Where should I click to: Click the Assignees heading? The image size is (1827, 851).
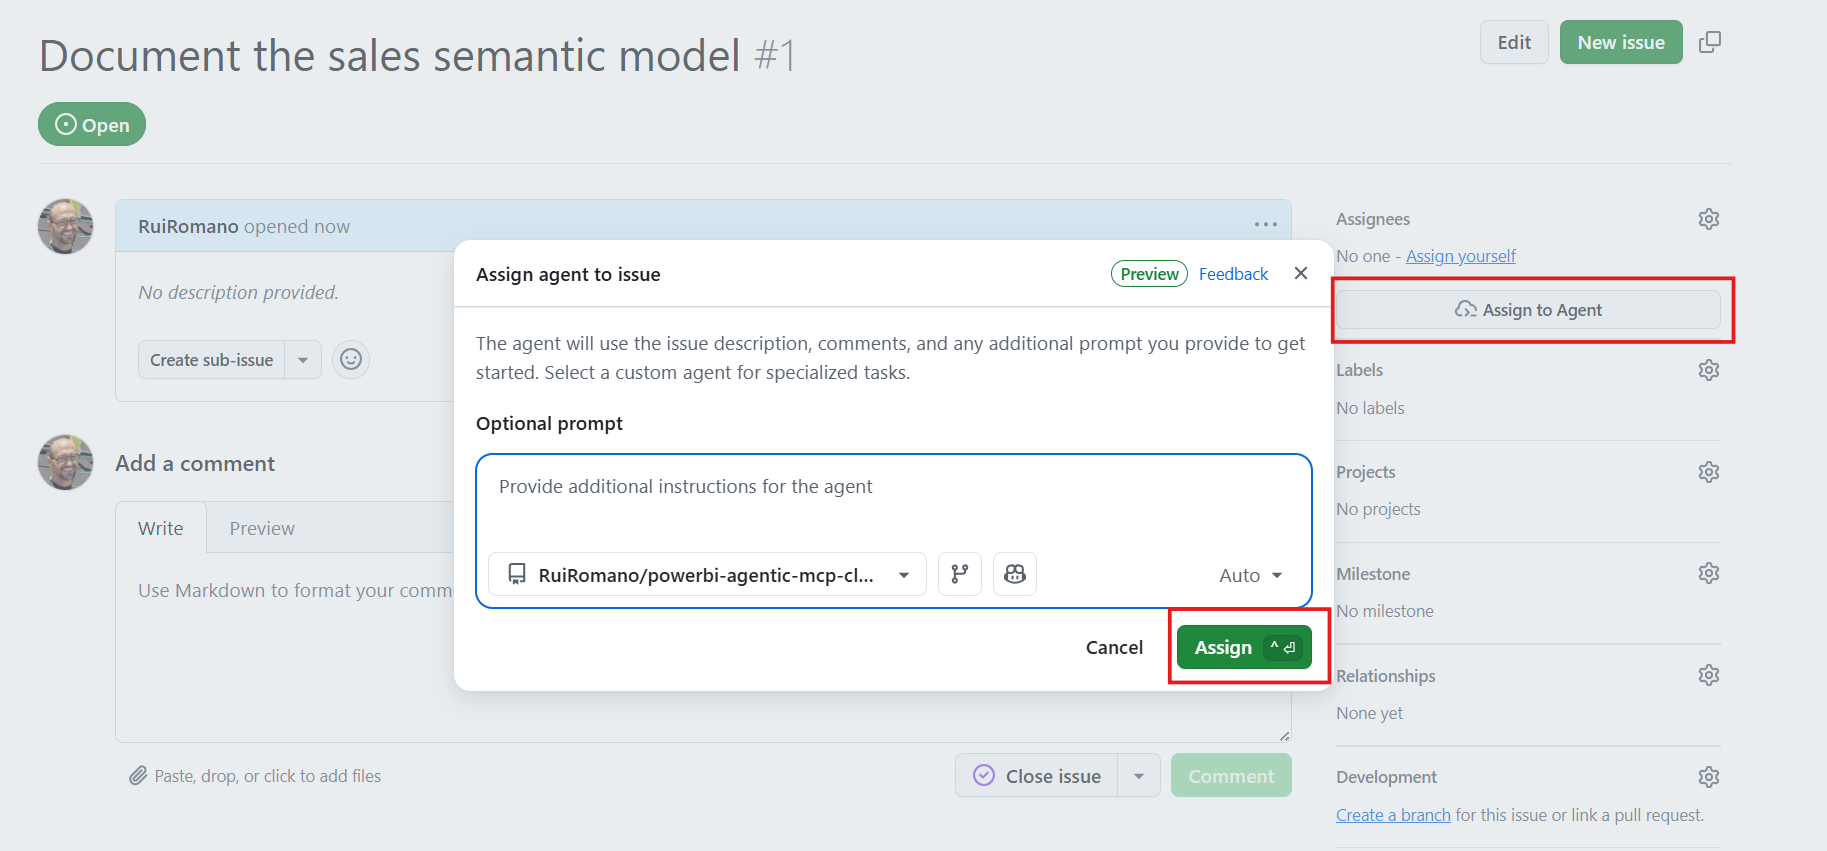tap(1373, 219)
